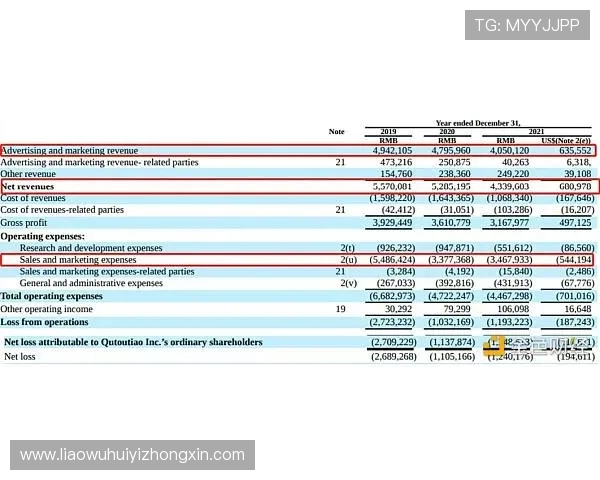Click the Total operating expenses label

[x=50, y=296]
